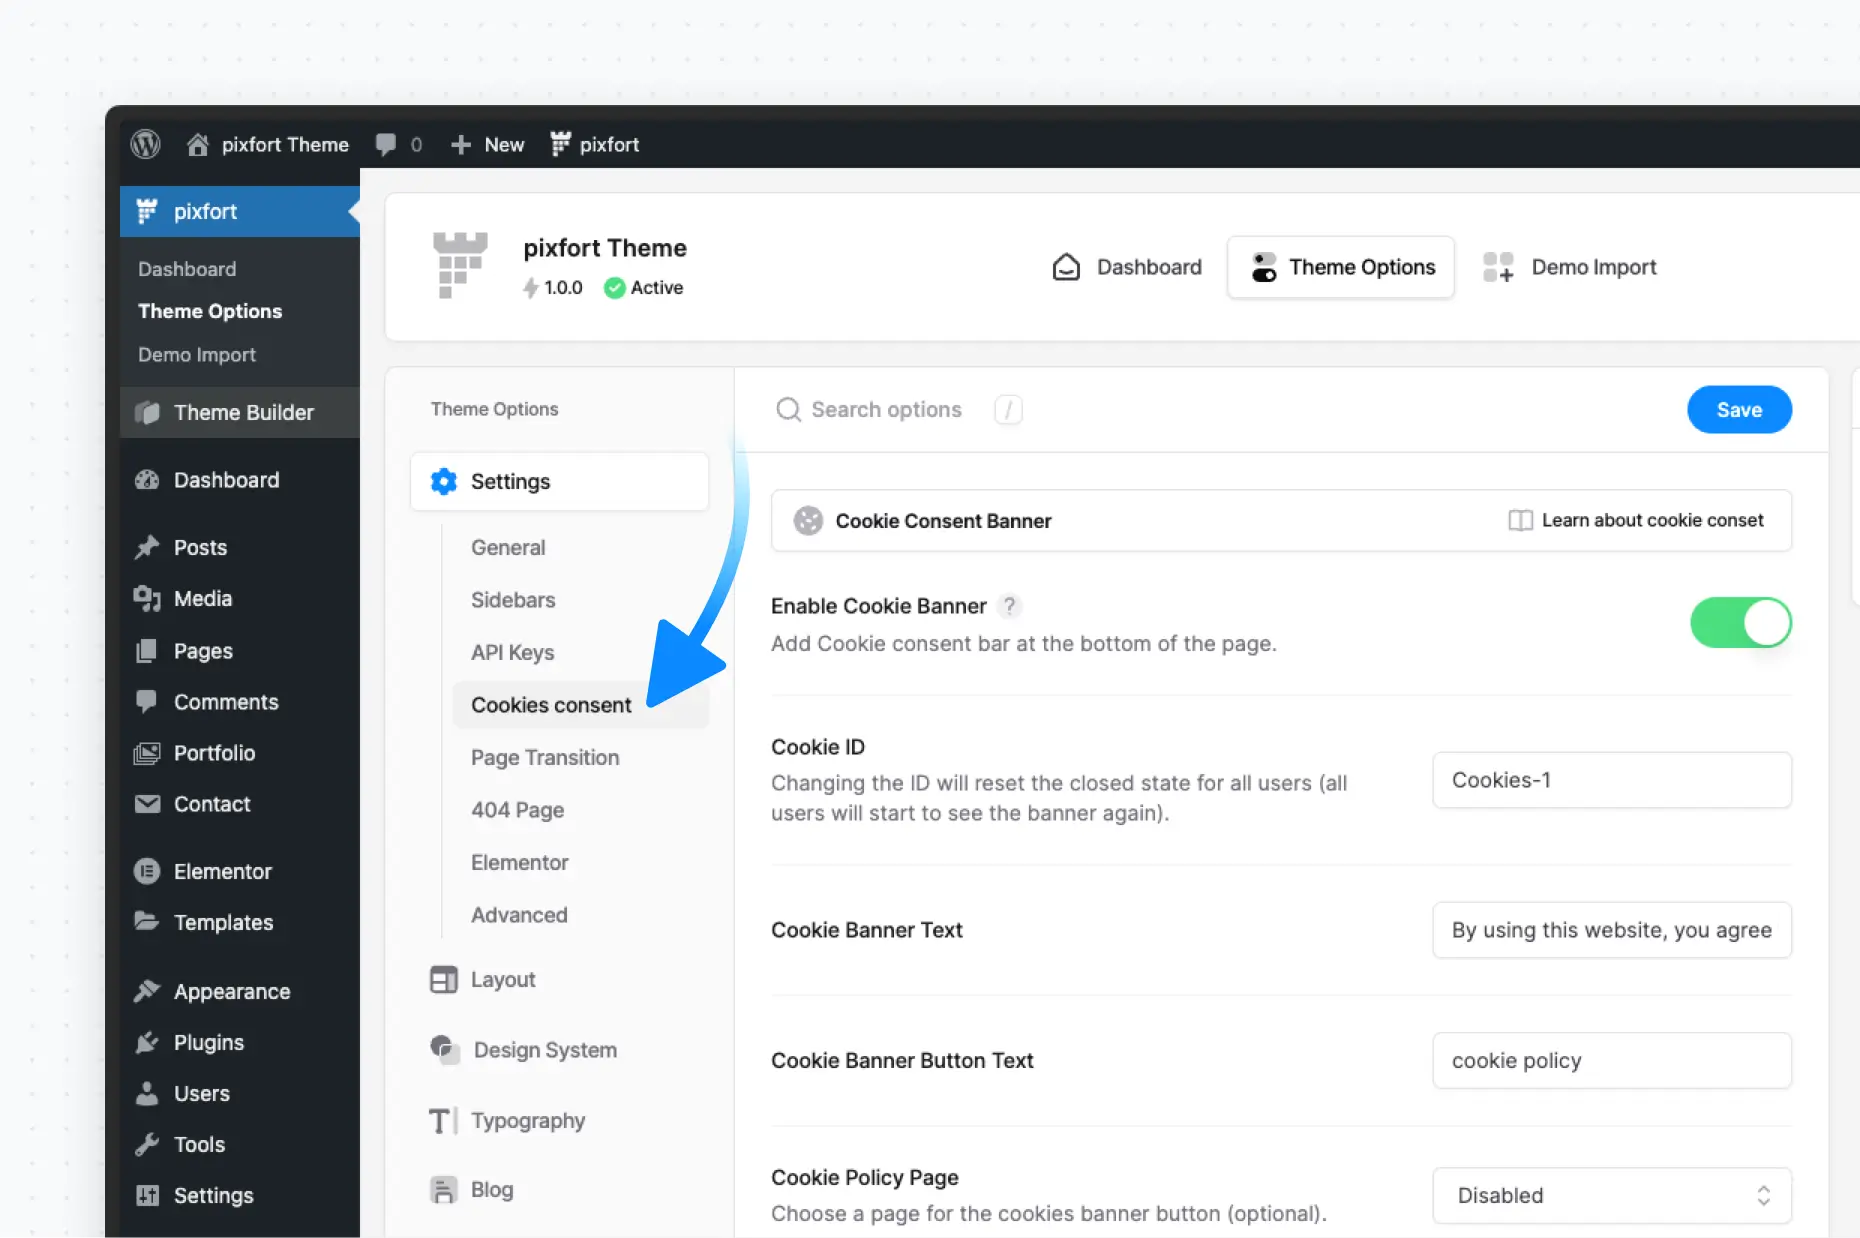Open Advanced settings section
This screenshot has height=1238, width=1860.
click(x=519, y=915)
